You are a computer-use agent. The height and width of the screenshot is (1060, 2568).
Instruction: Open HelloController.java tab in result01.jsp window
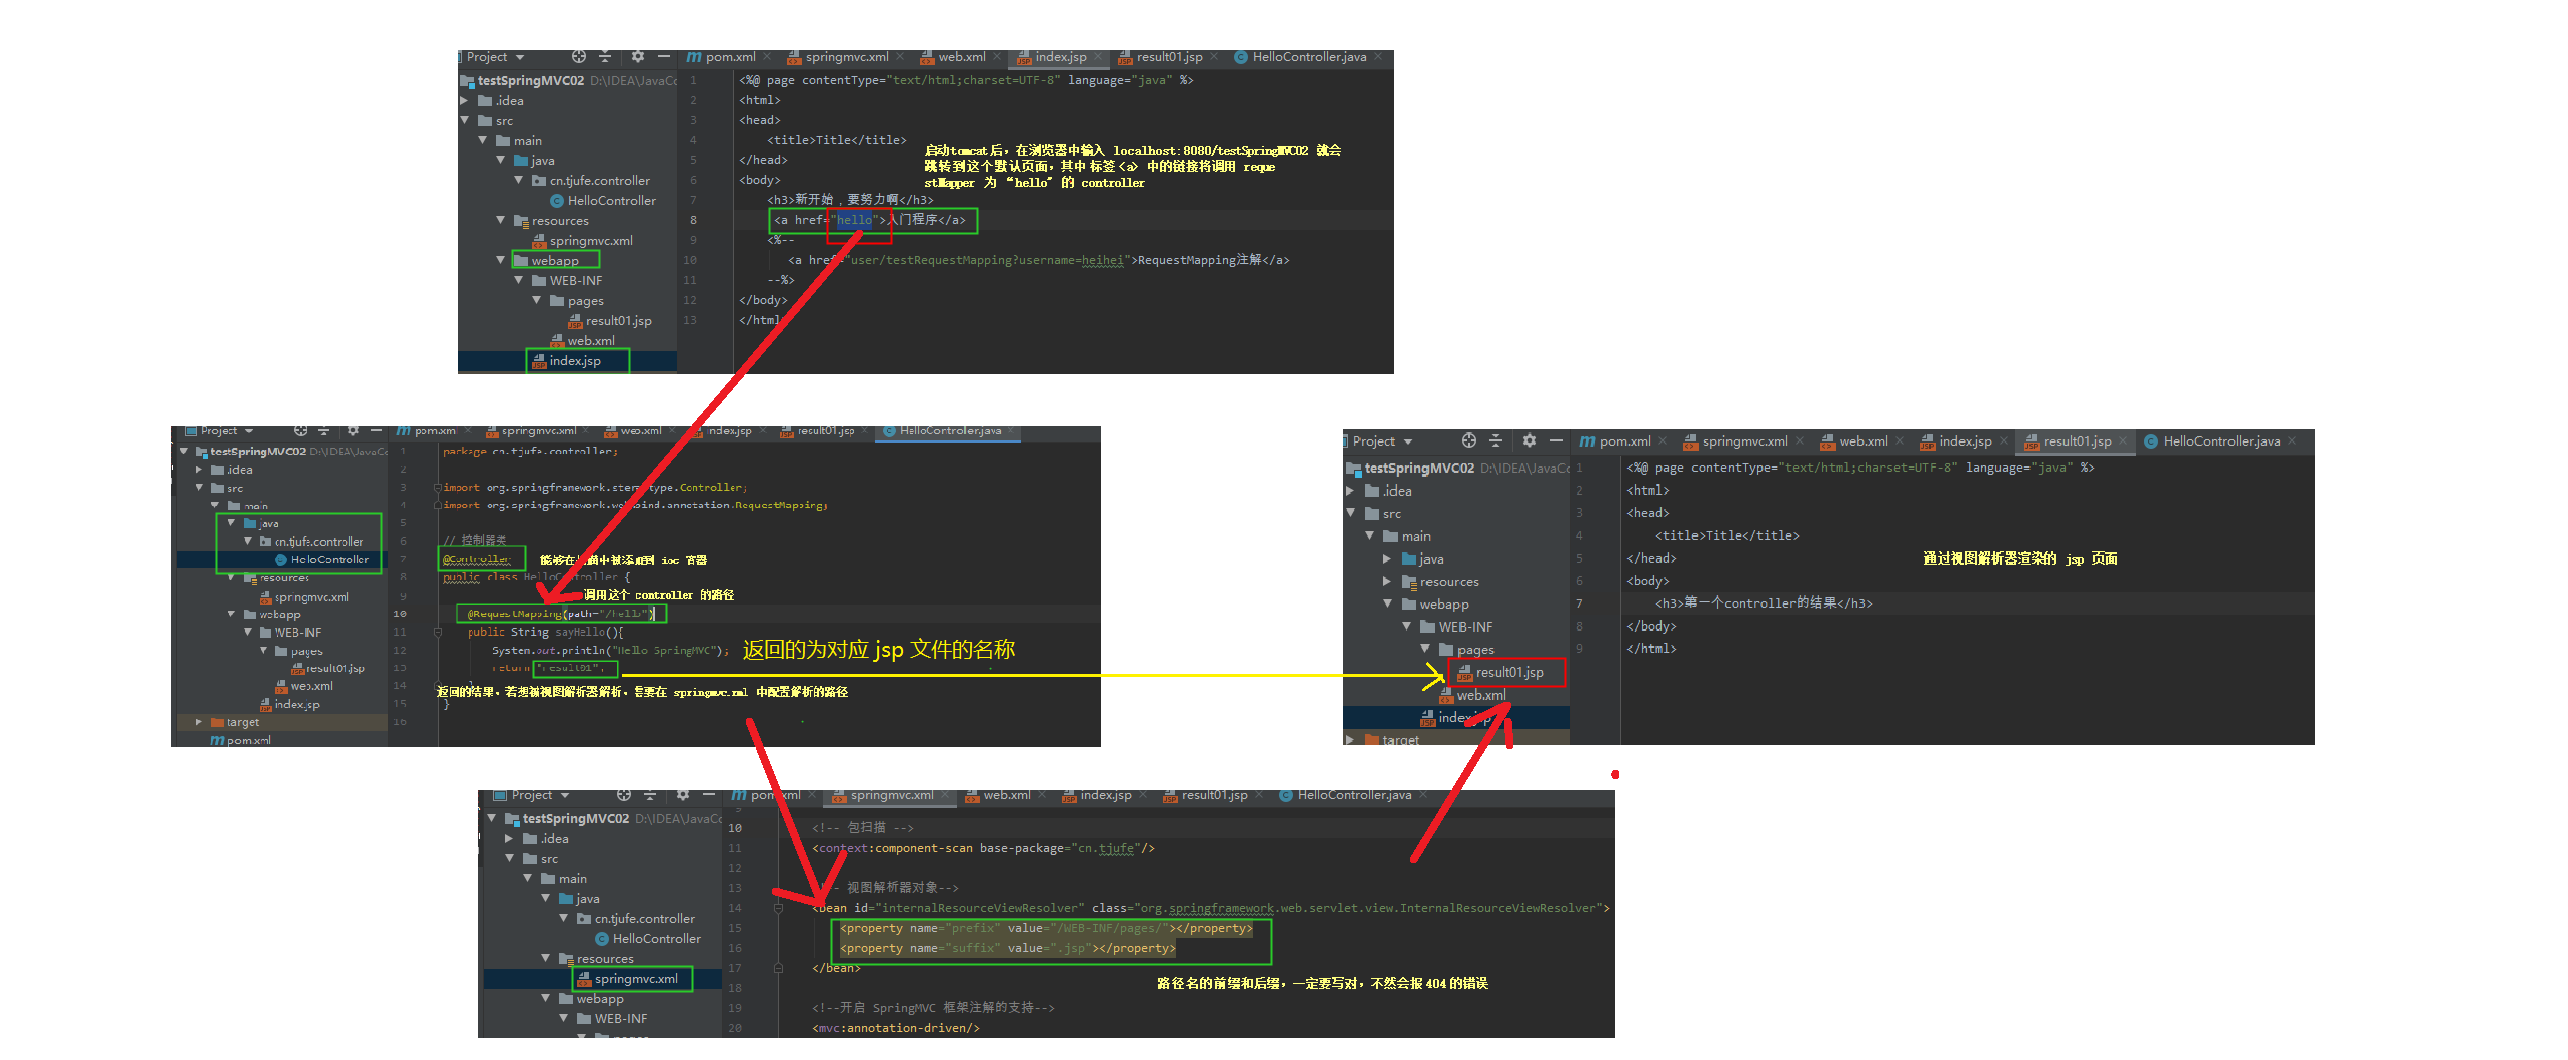2212,441
